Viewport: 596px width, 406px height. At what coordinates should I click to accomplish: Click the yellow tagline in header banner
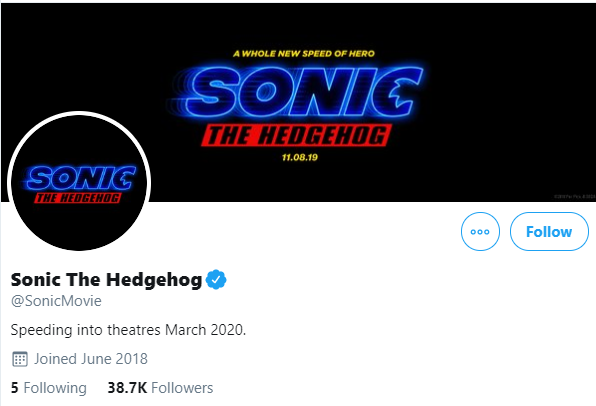tap(304, 54)
